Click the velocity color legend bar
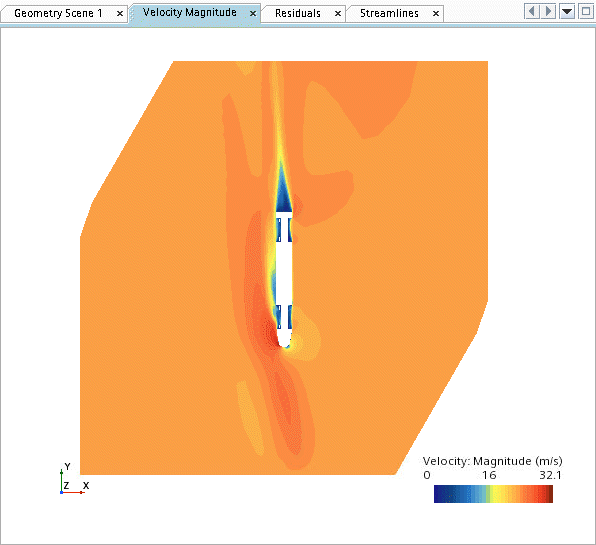The image size is (596, 545). pos(493,494)
